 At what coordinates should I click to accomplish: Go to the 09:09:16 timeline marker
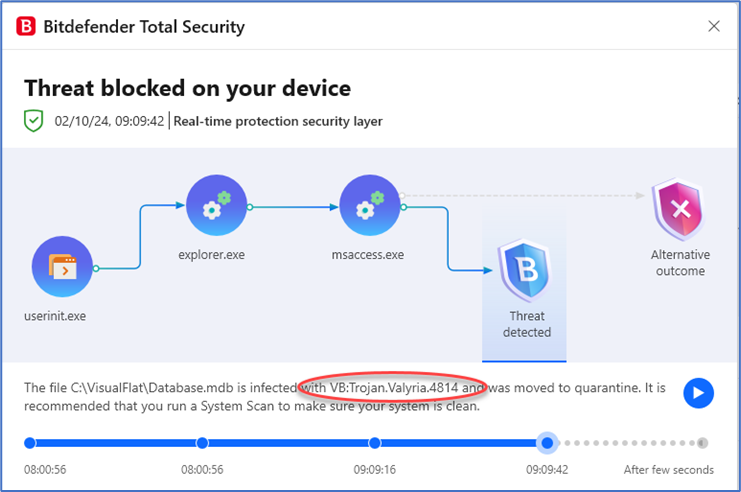(375, 443)
